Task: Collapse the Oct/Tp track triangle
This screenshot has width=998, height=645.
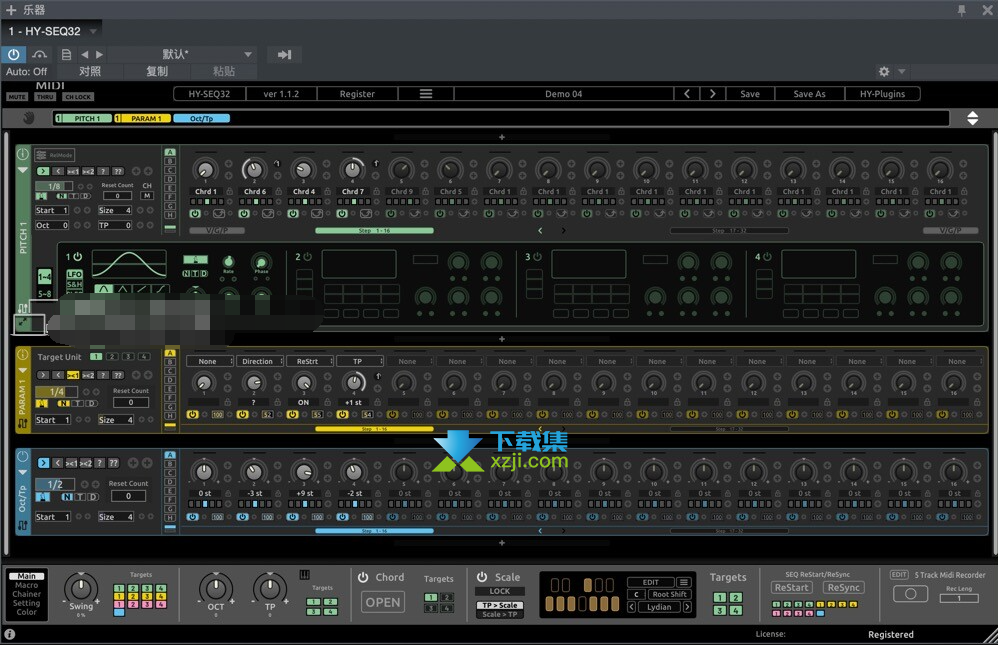Action: click(x=22, y=472)
